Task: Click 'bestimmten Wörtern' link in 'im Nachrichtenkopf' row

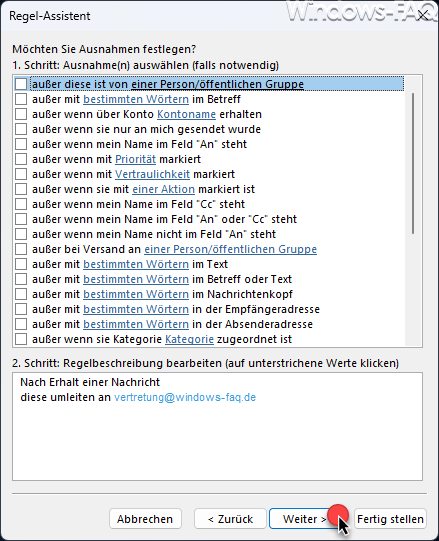Action: [136, 294]
